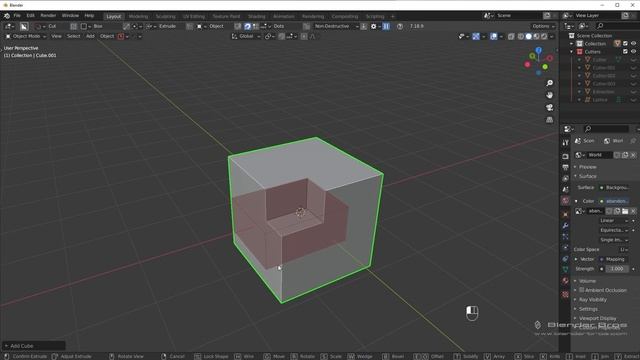The height and width of the screenshot is (360, 640).
Task: Open the Global transform orientation dropdown
Action: (246, 36)
